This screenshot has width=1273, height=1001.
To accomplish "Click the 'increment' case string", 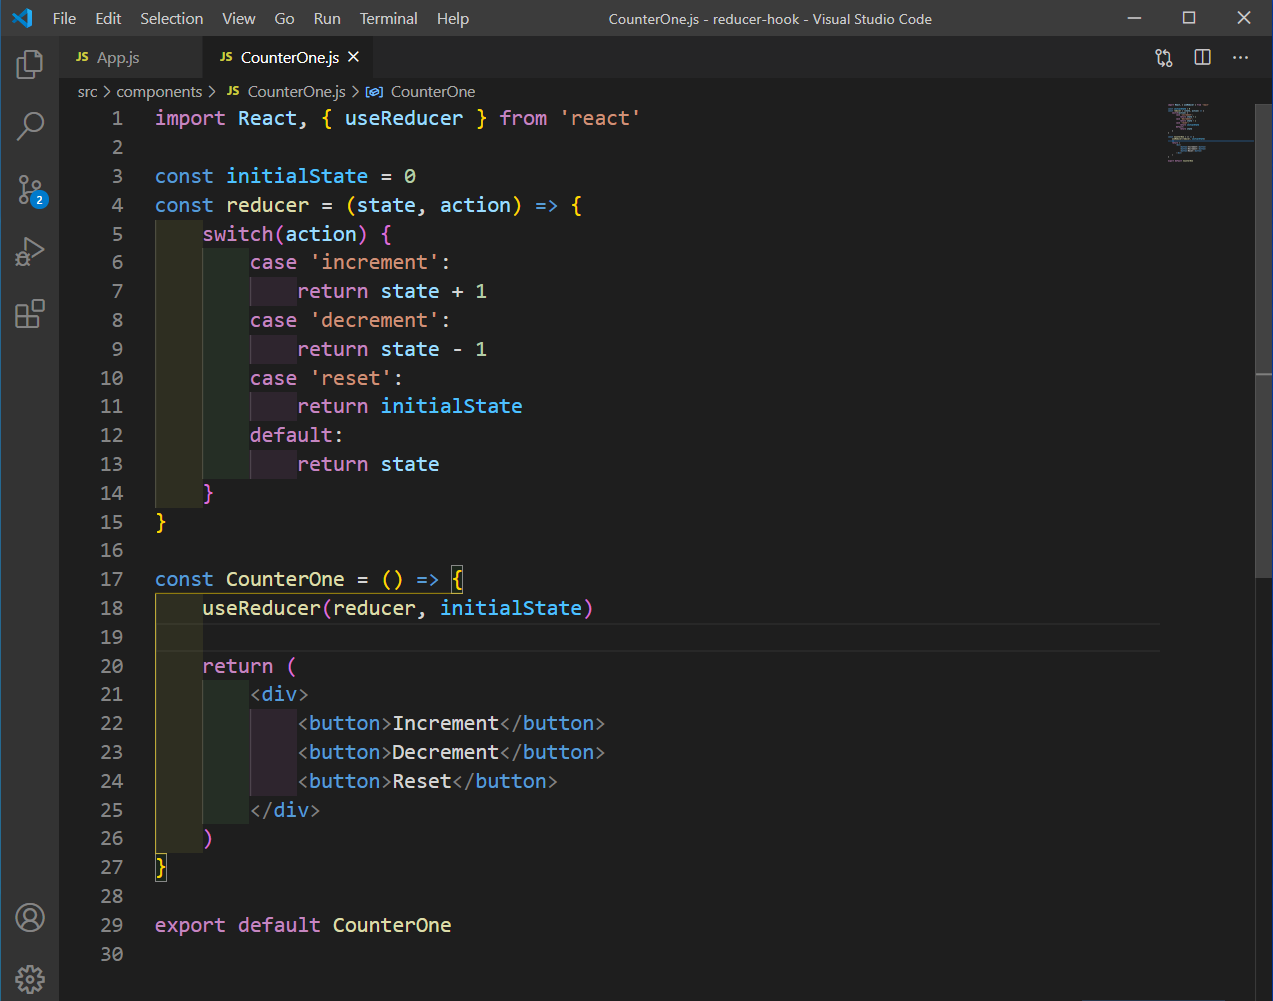I will pyautogui.click(x=375, y=262).
